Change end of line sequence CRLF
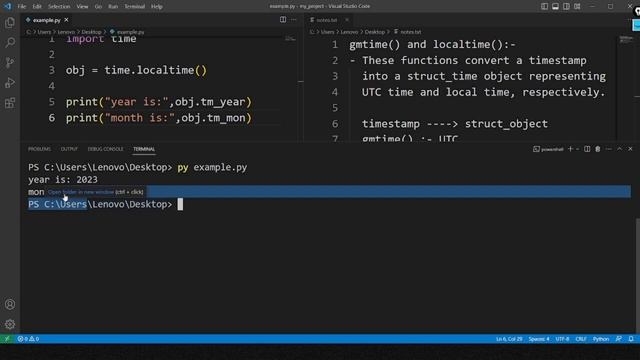Viewport: 640px width, 360px height. 581,339
